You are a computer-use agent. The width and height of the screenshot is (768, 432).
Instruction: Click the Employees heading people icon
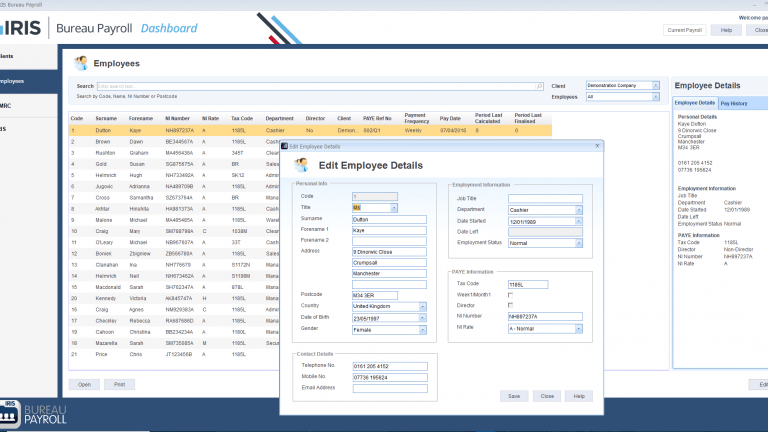click(x=81, y=63)
